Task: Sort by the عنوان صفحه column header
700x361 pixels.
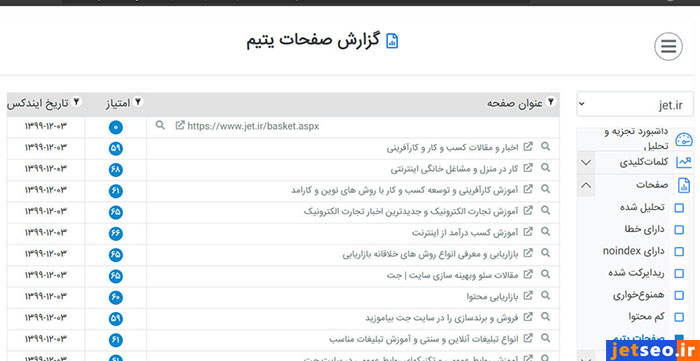Action: click(515, 103)
